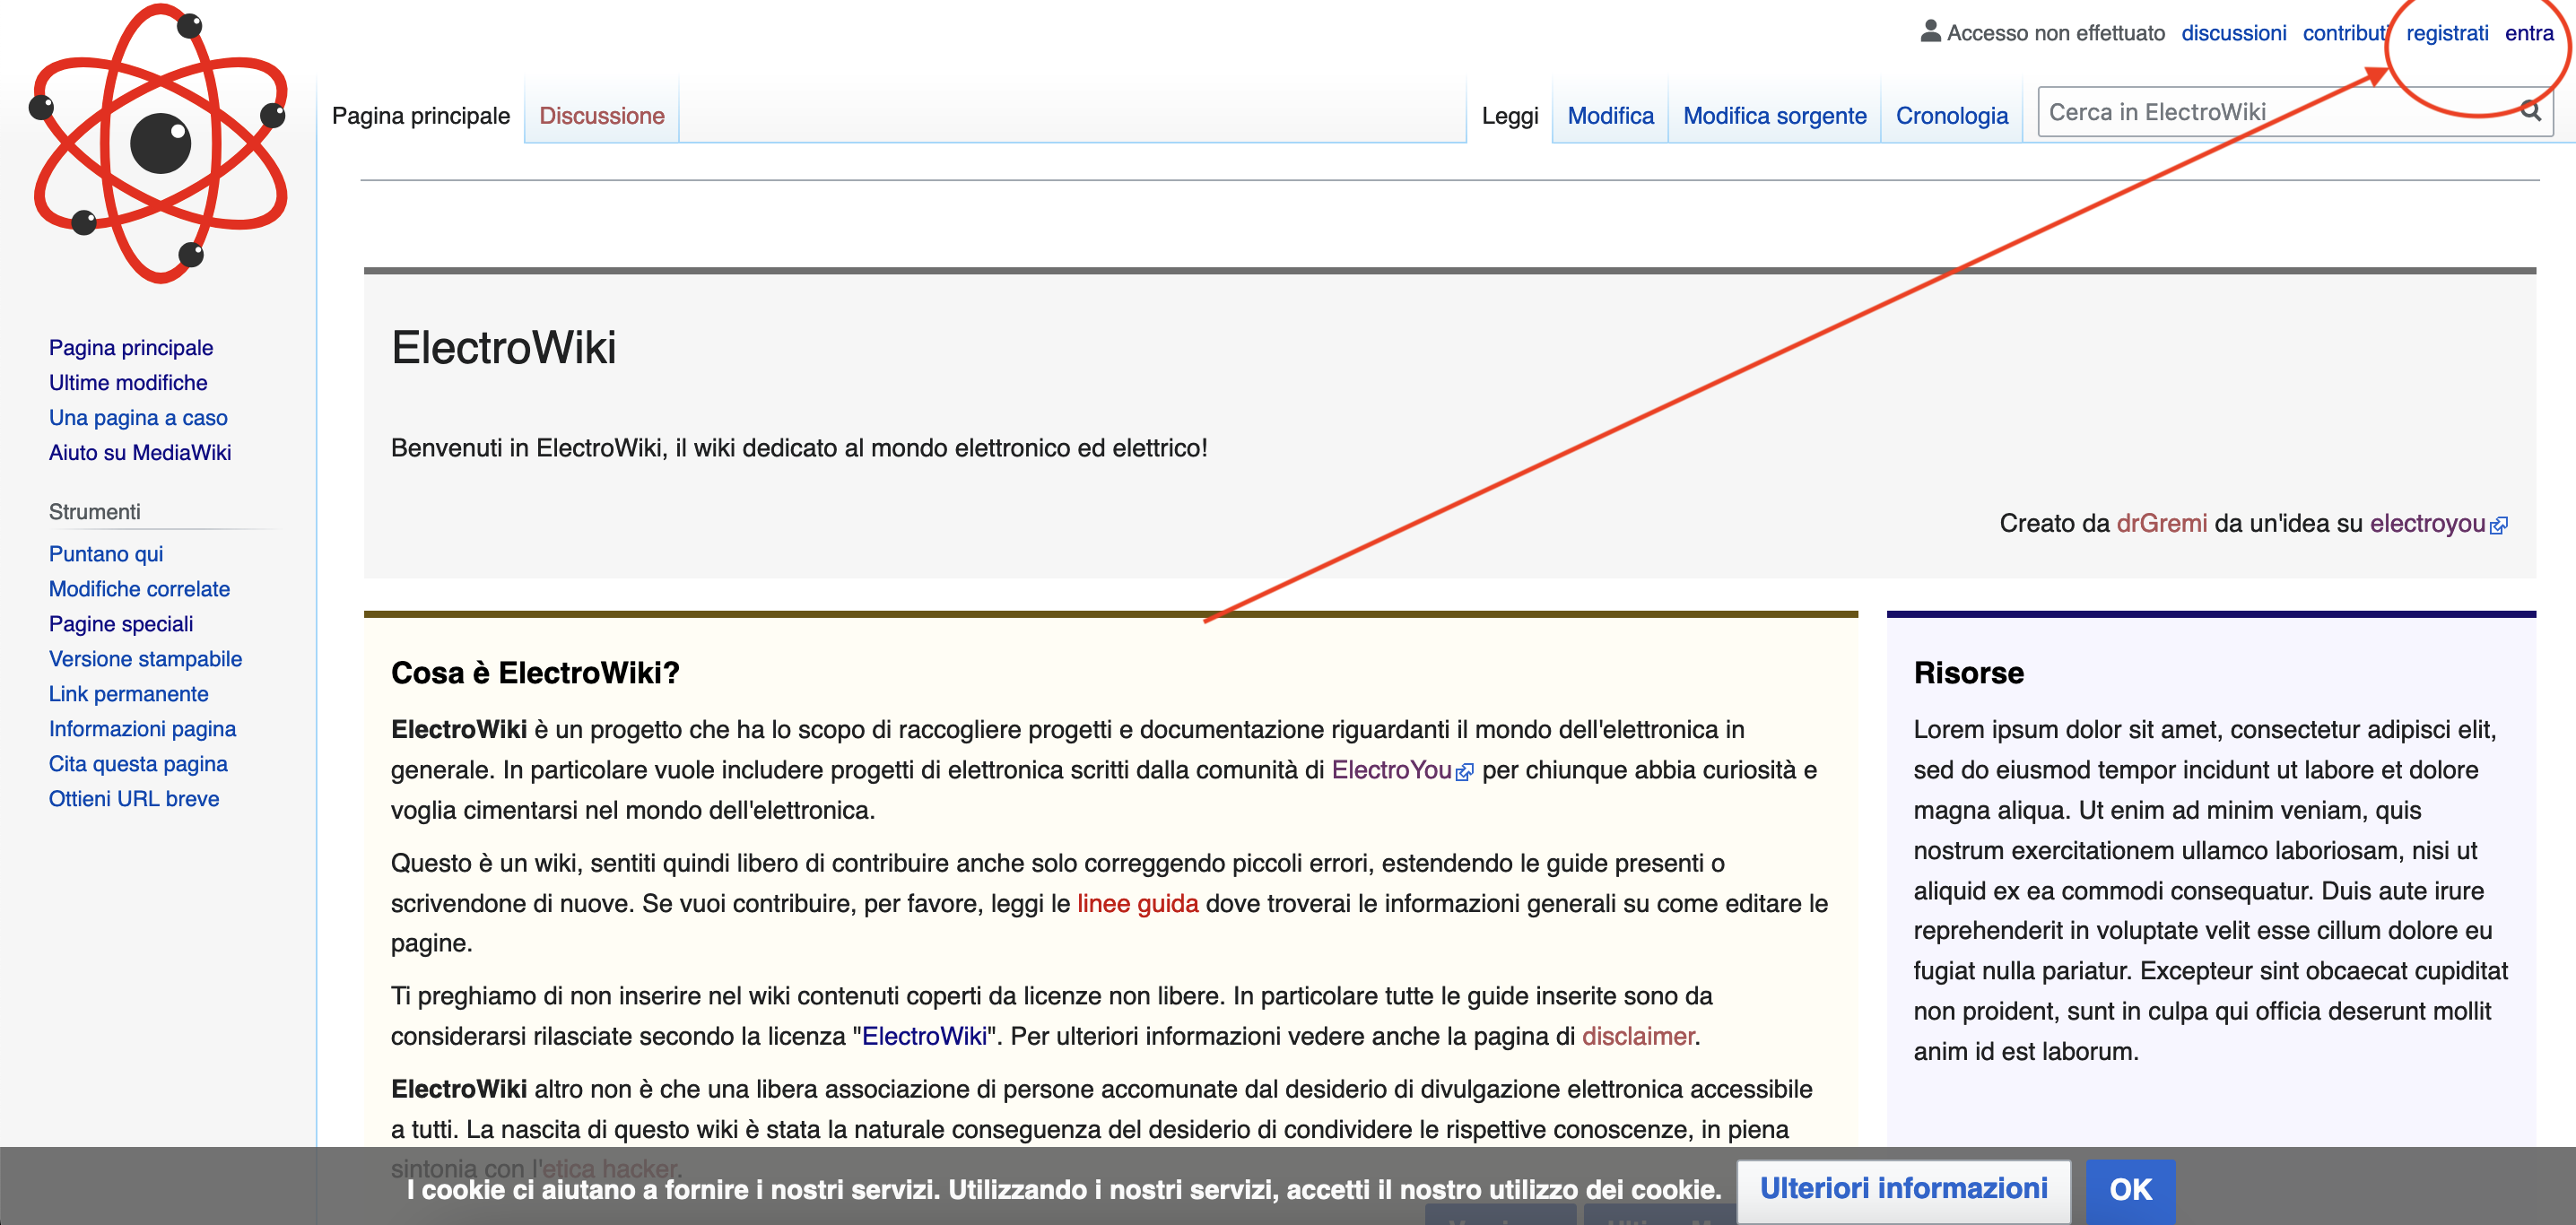Go to Una pagina a caso

pos(138,418)
